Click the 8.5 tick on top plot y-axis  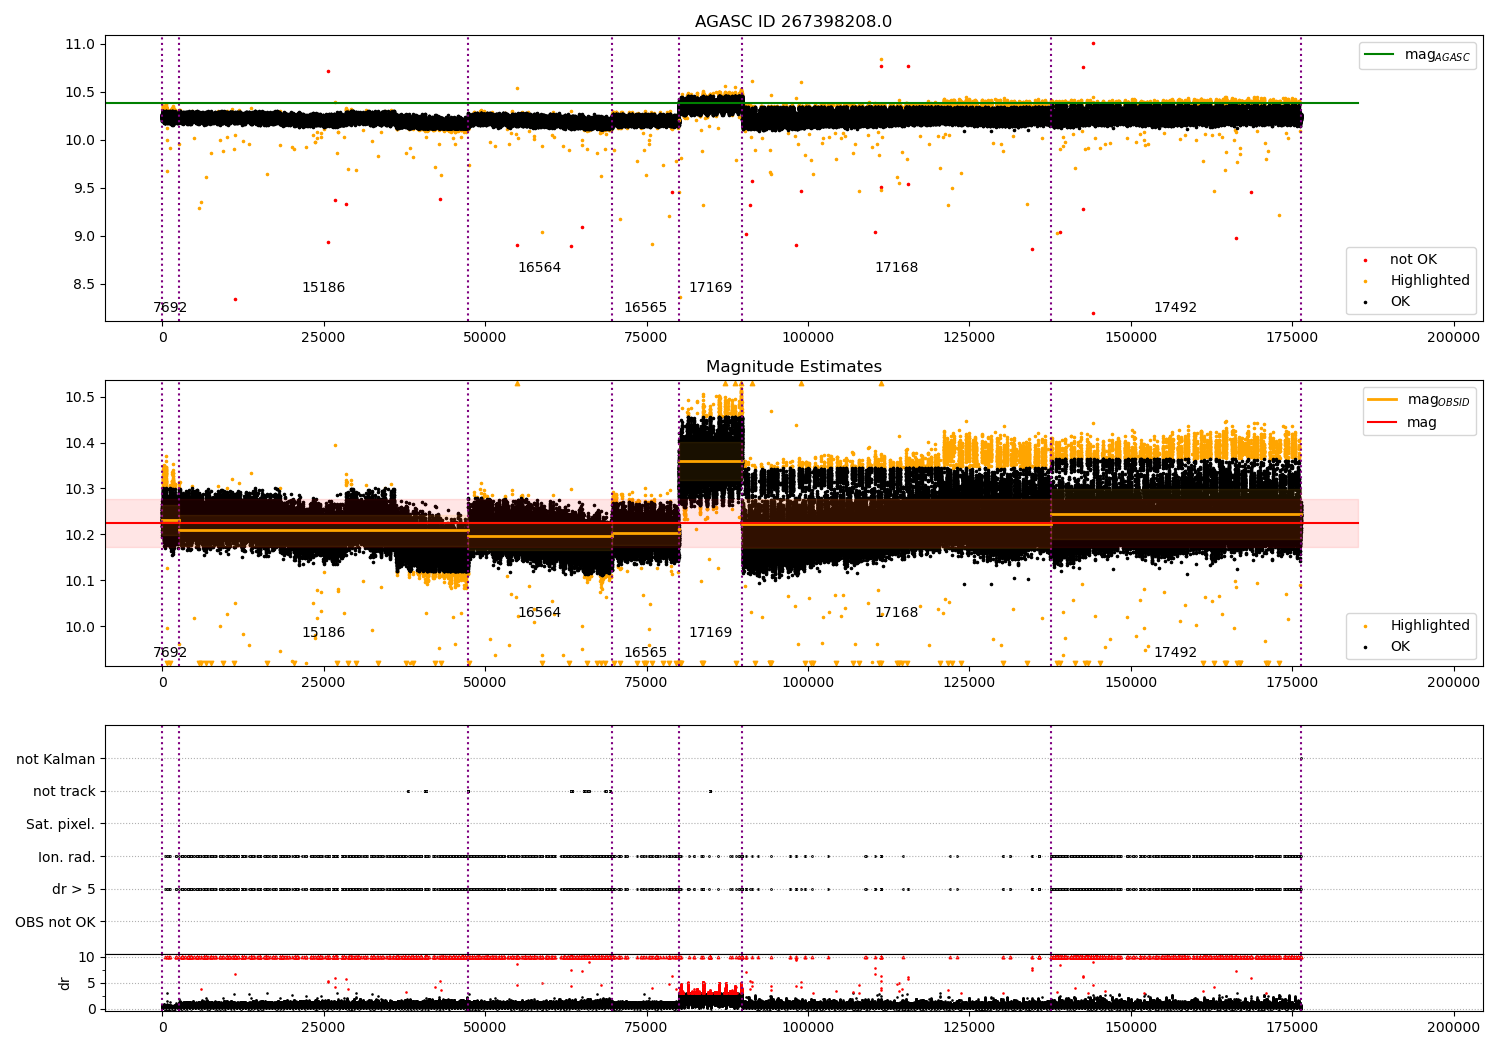pyautogui.click(x=83, y=284)
